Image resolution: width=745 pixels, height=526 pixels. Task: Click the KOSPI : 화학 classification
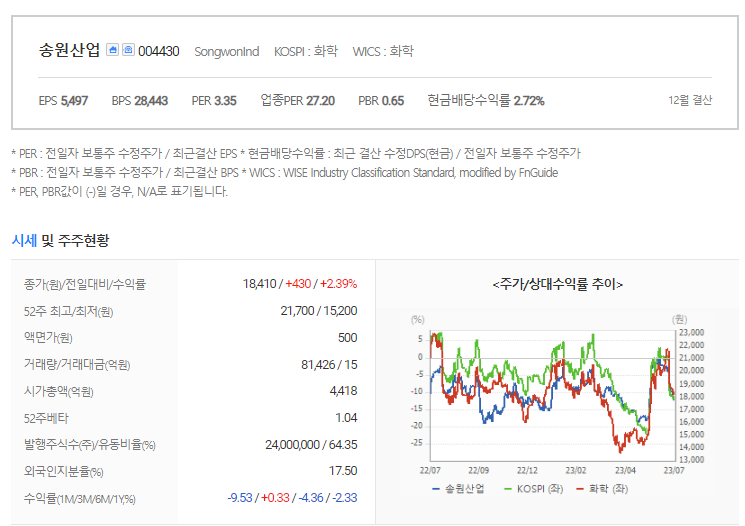306,51
